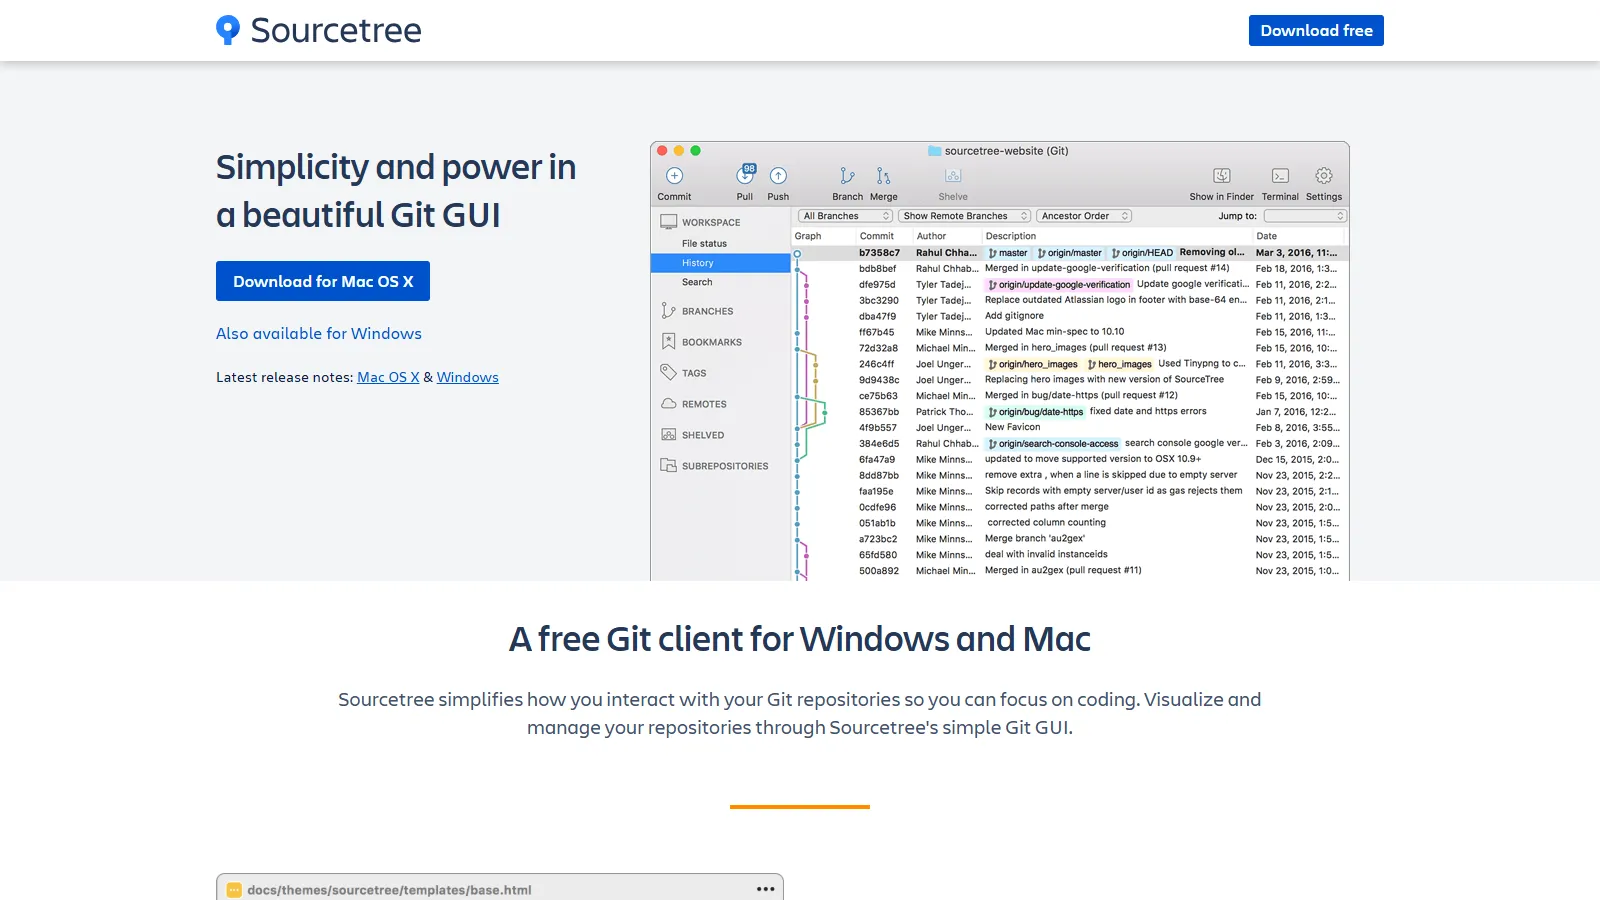Open the All Branches dropdown

[x=845, y=215]
